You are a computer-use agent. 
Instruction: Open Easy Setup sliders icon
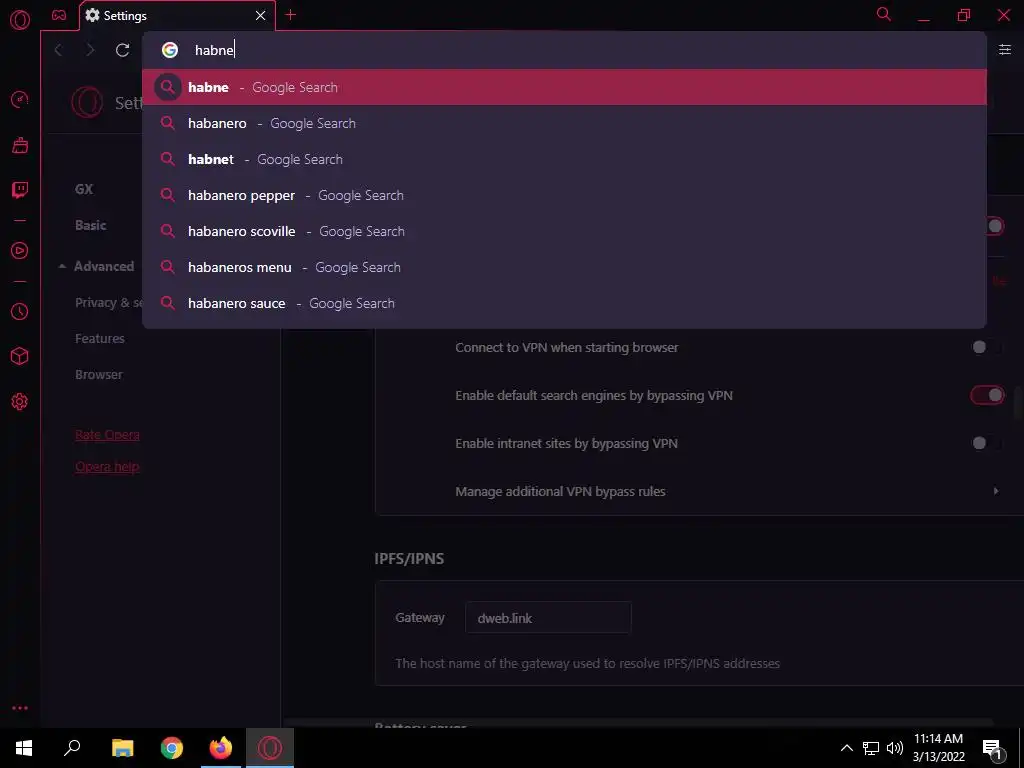pyautogui.click(x=1004, y=50)
